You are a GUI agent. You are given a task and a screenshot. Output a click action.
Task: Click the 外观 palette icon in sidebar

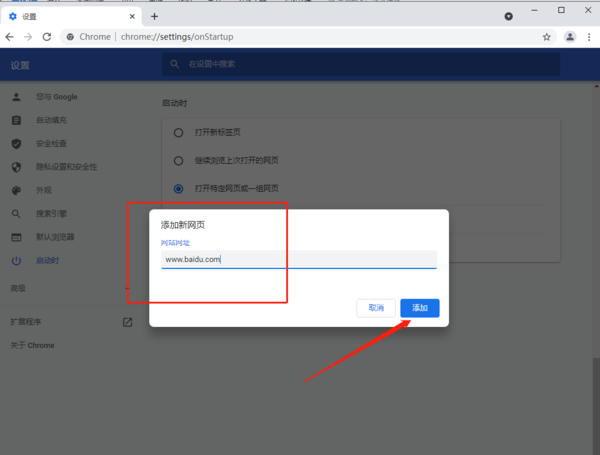[16, 190]
